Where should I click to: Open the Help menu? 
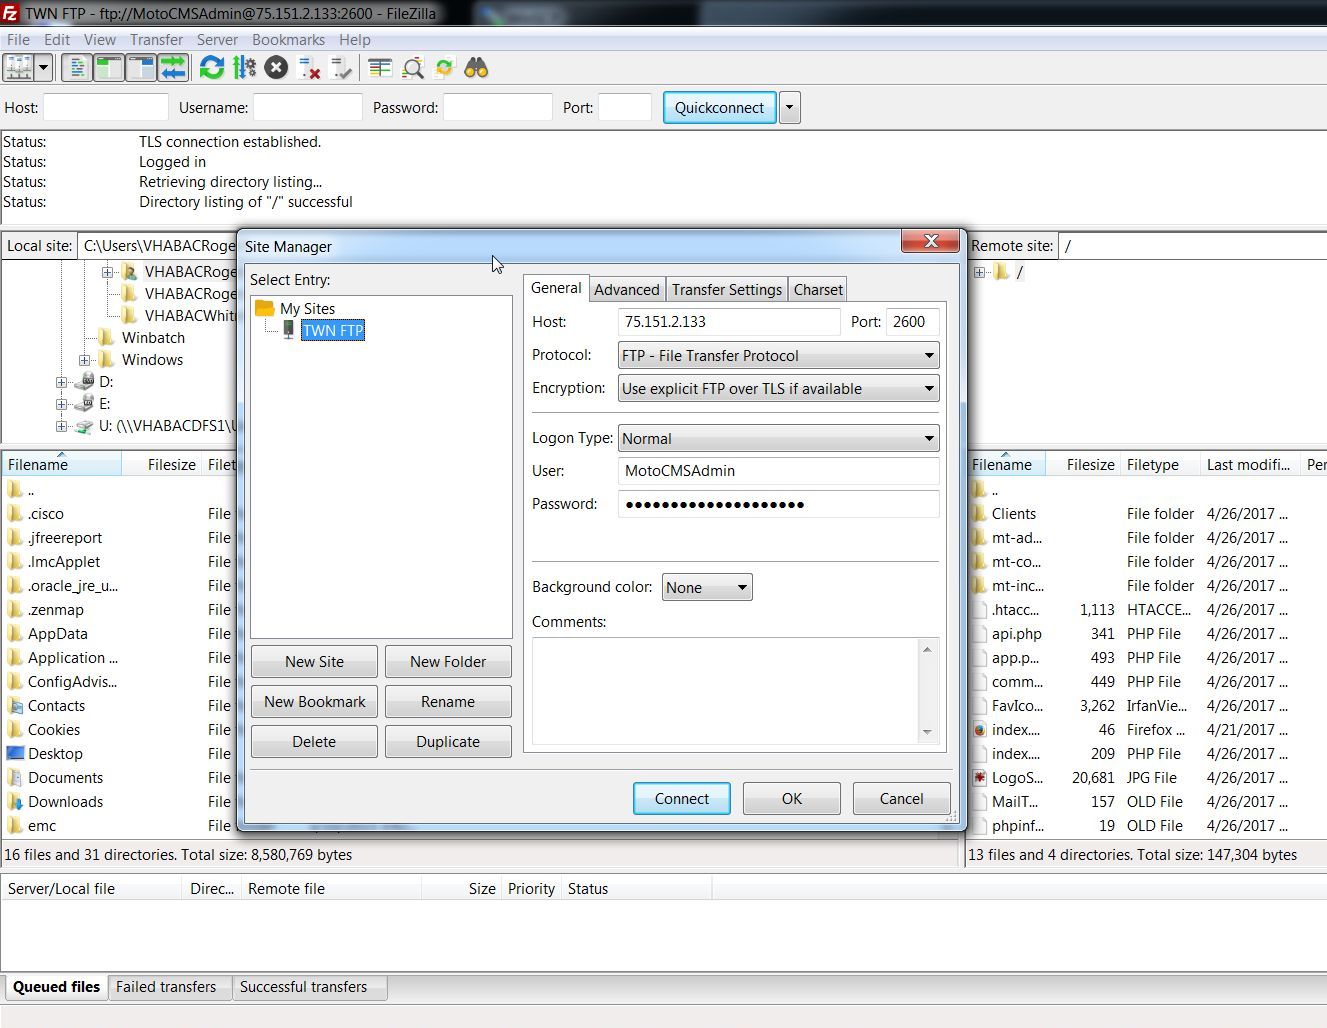355,40
